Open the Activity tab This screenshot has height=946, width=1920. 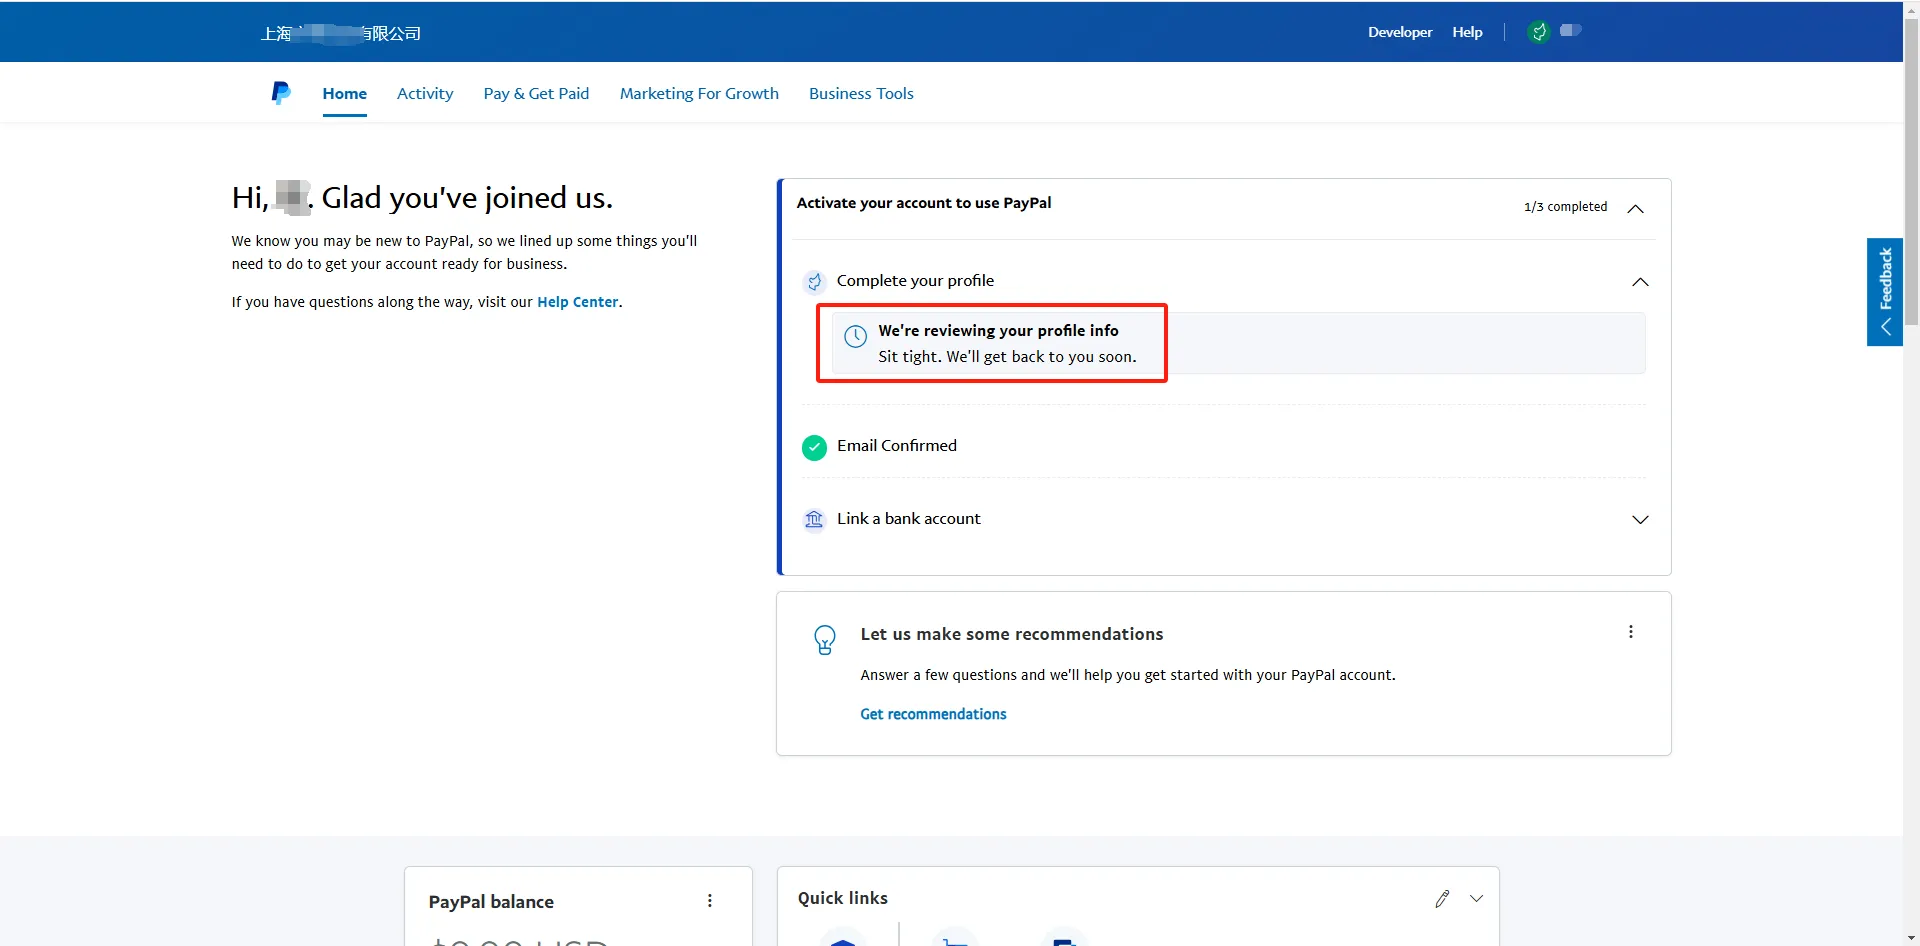pos(425,94)
